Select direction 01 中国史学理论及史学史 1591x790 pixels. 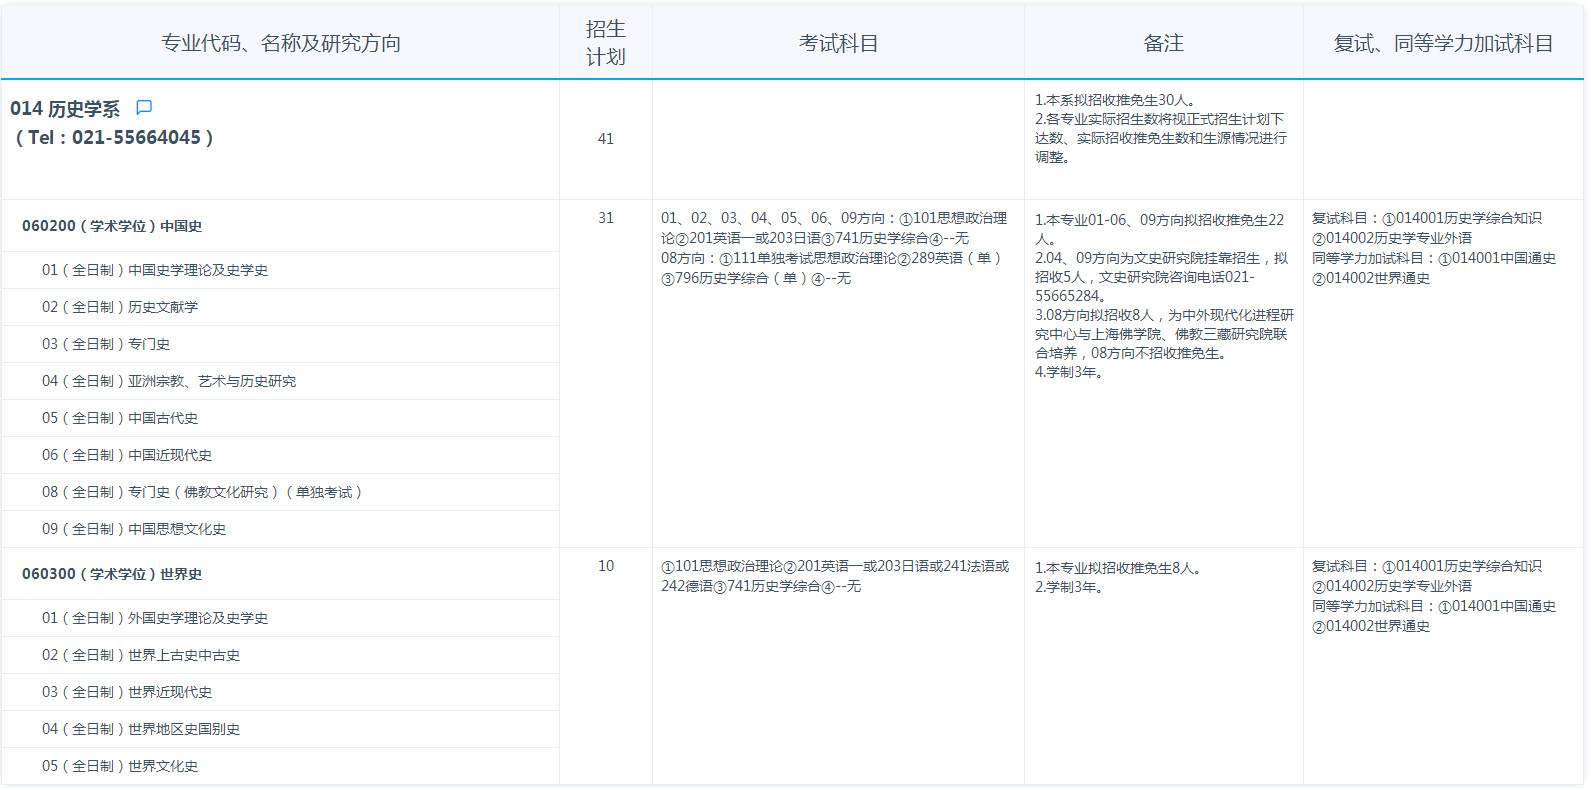coord(155,270)
